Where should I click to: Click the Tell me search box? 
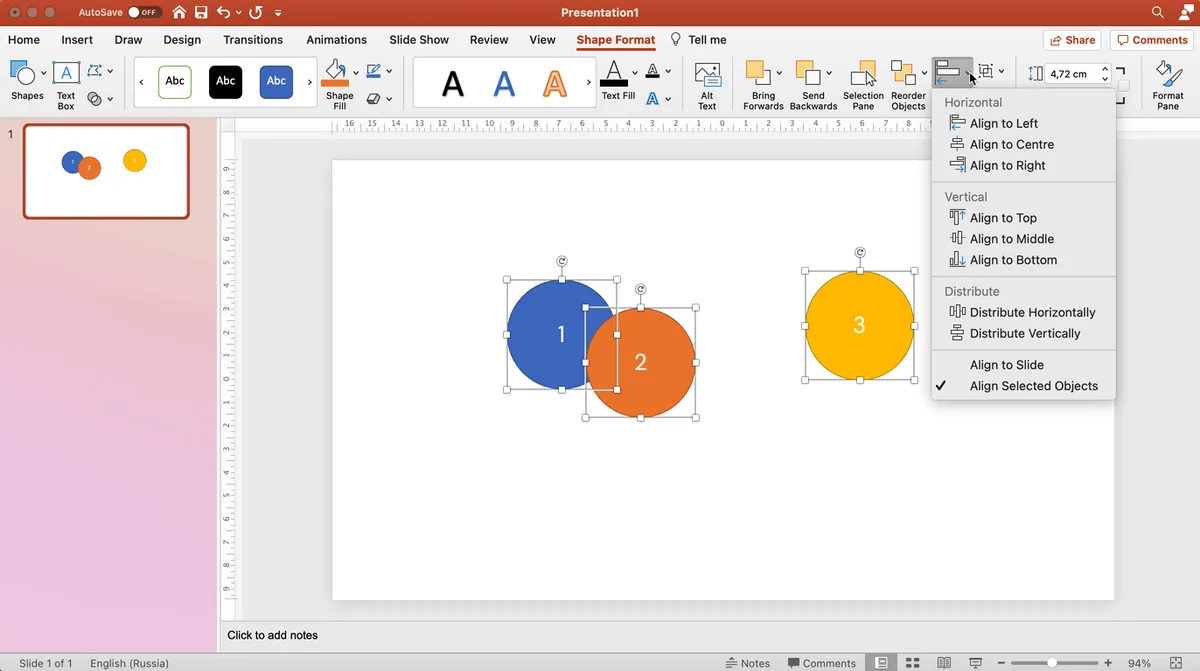coord(699,40)
